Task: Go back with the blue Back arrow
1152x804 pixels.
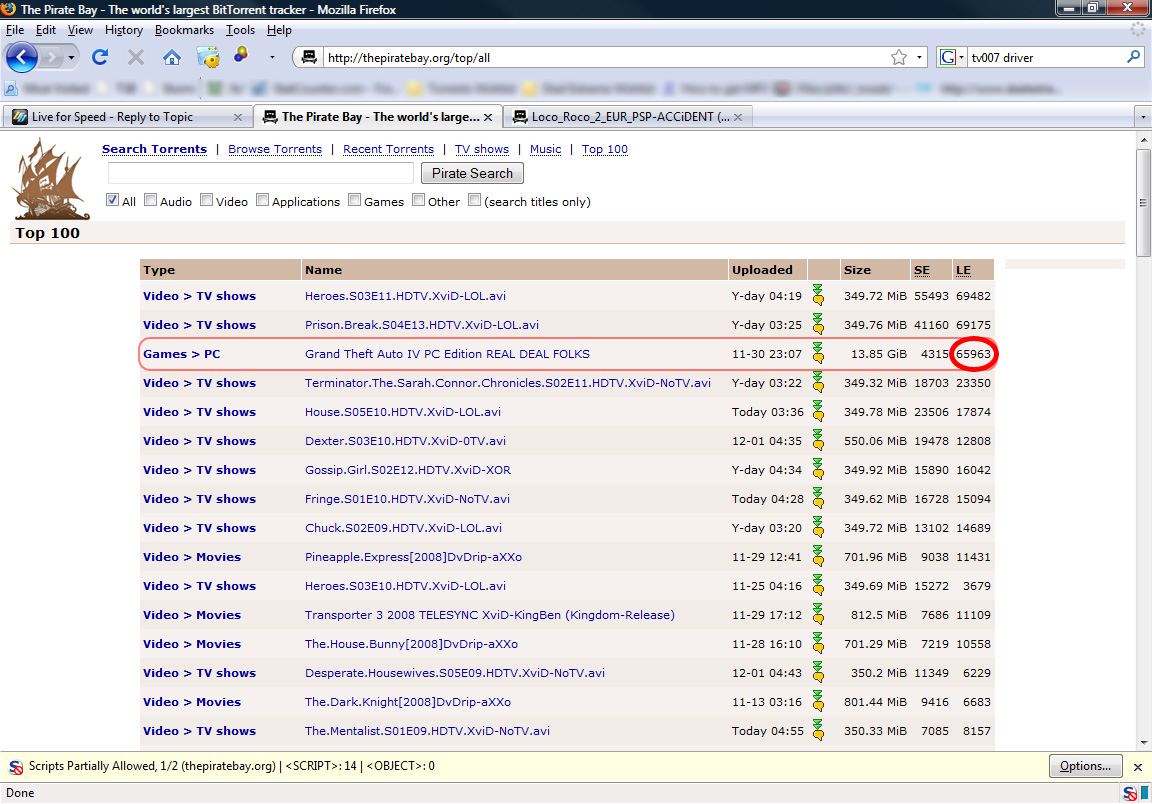Action: pos(21,57)
